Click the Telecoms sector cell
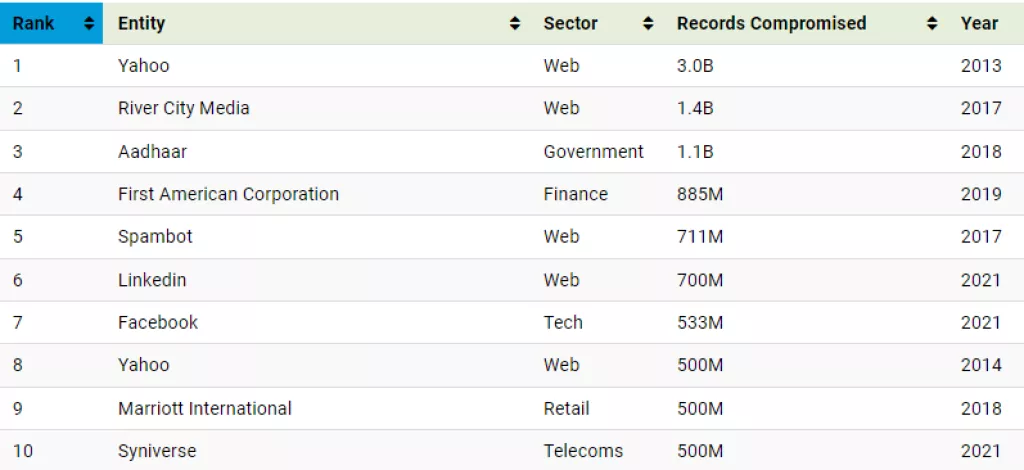 tap(585, 451)
